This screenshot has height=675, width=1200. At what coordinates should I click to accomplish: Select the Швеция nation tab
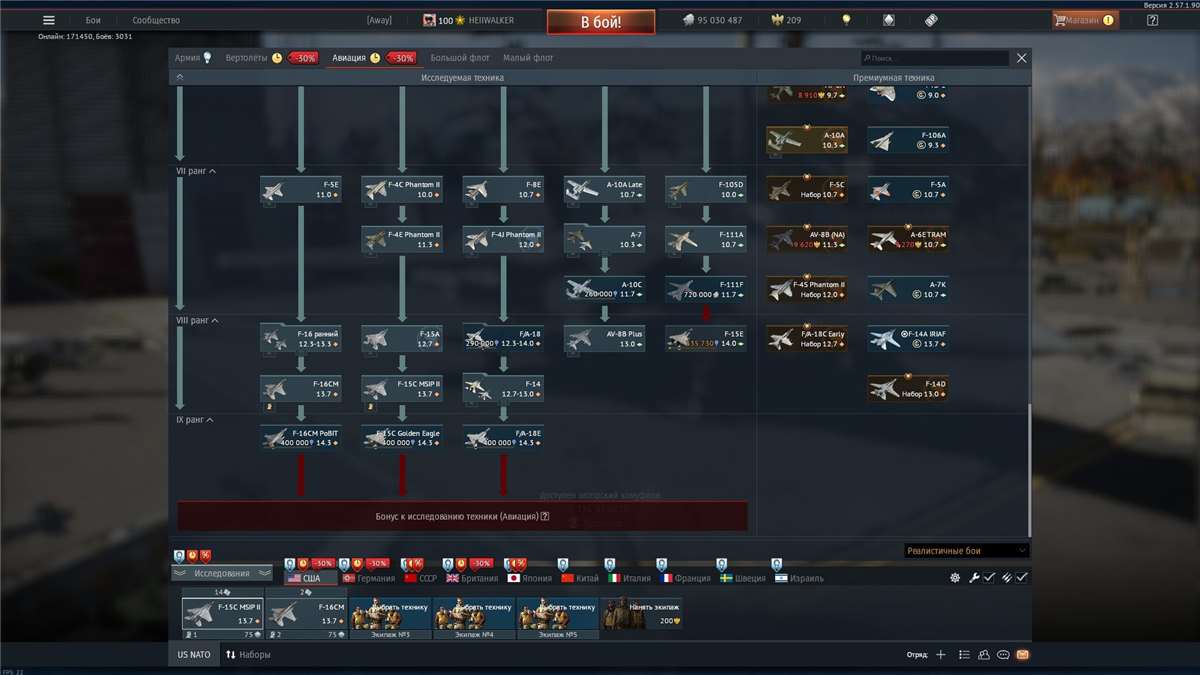(x=743, y=578)
